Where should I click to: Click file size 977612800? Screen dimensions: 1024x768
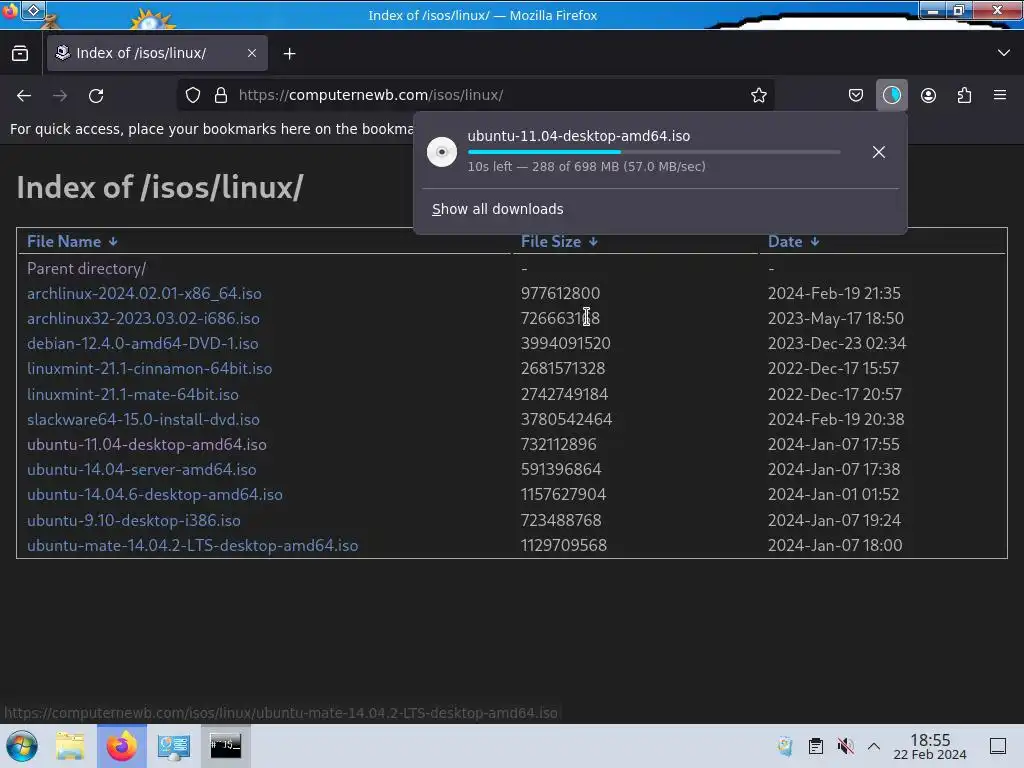coord(560,293)
